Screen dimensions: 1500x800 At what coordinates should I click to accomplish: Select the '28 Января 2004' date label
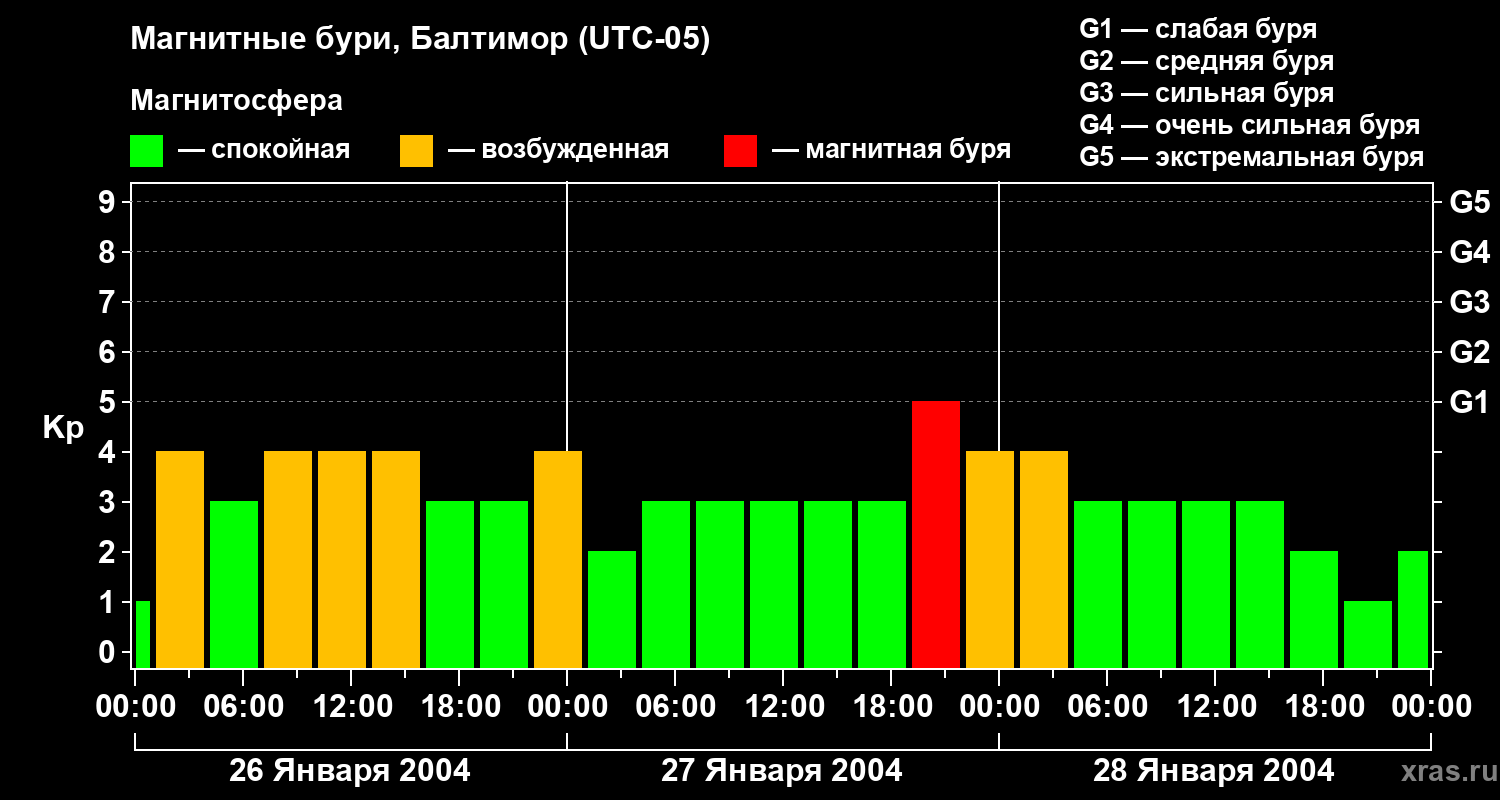(x=1213, y=771)
